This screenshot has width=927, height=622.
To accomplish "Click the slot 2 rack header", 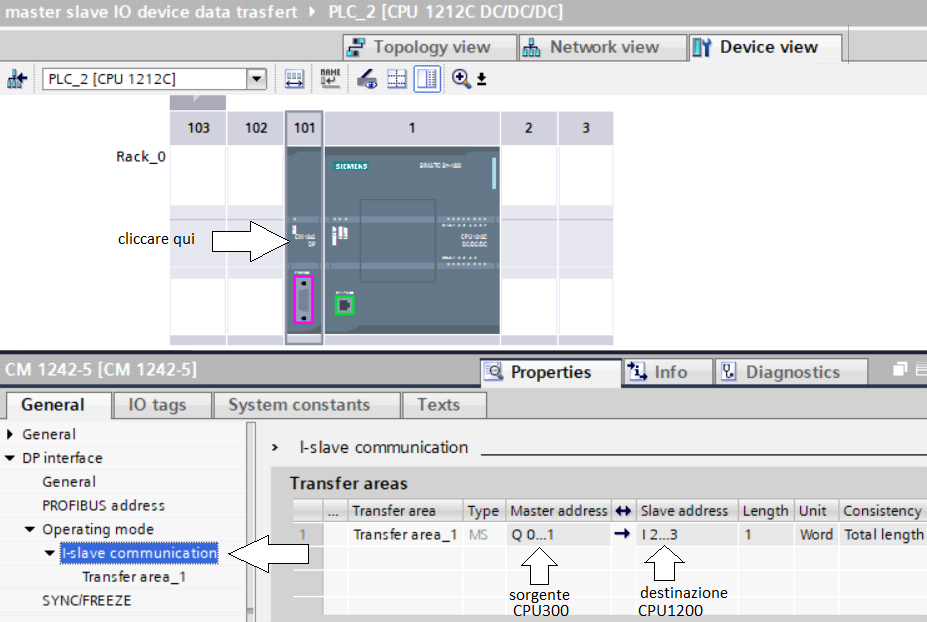I will [x=529, y=128].
